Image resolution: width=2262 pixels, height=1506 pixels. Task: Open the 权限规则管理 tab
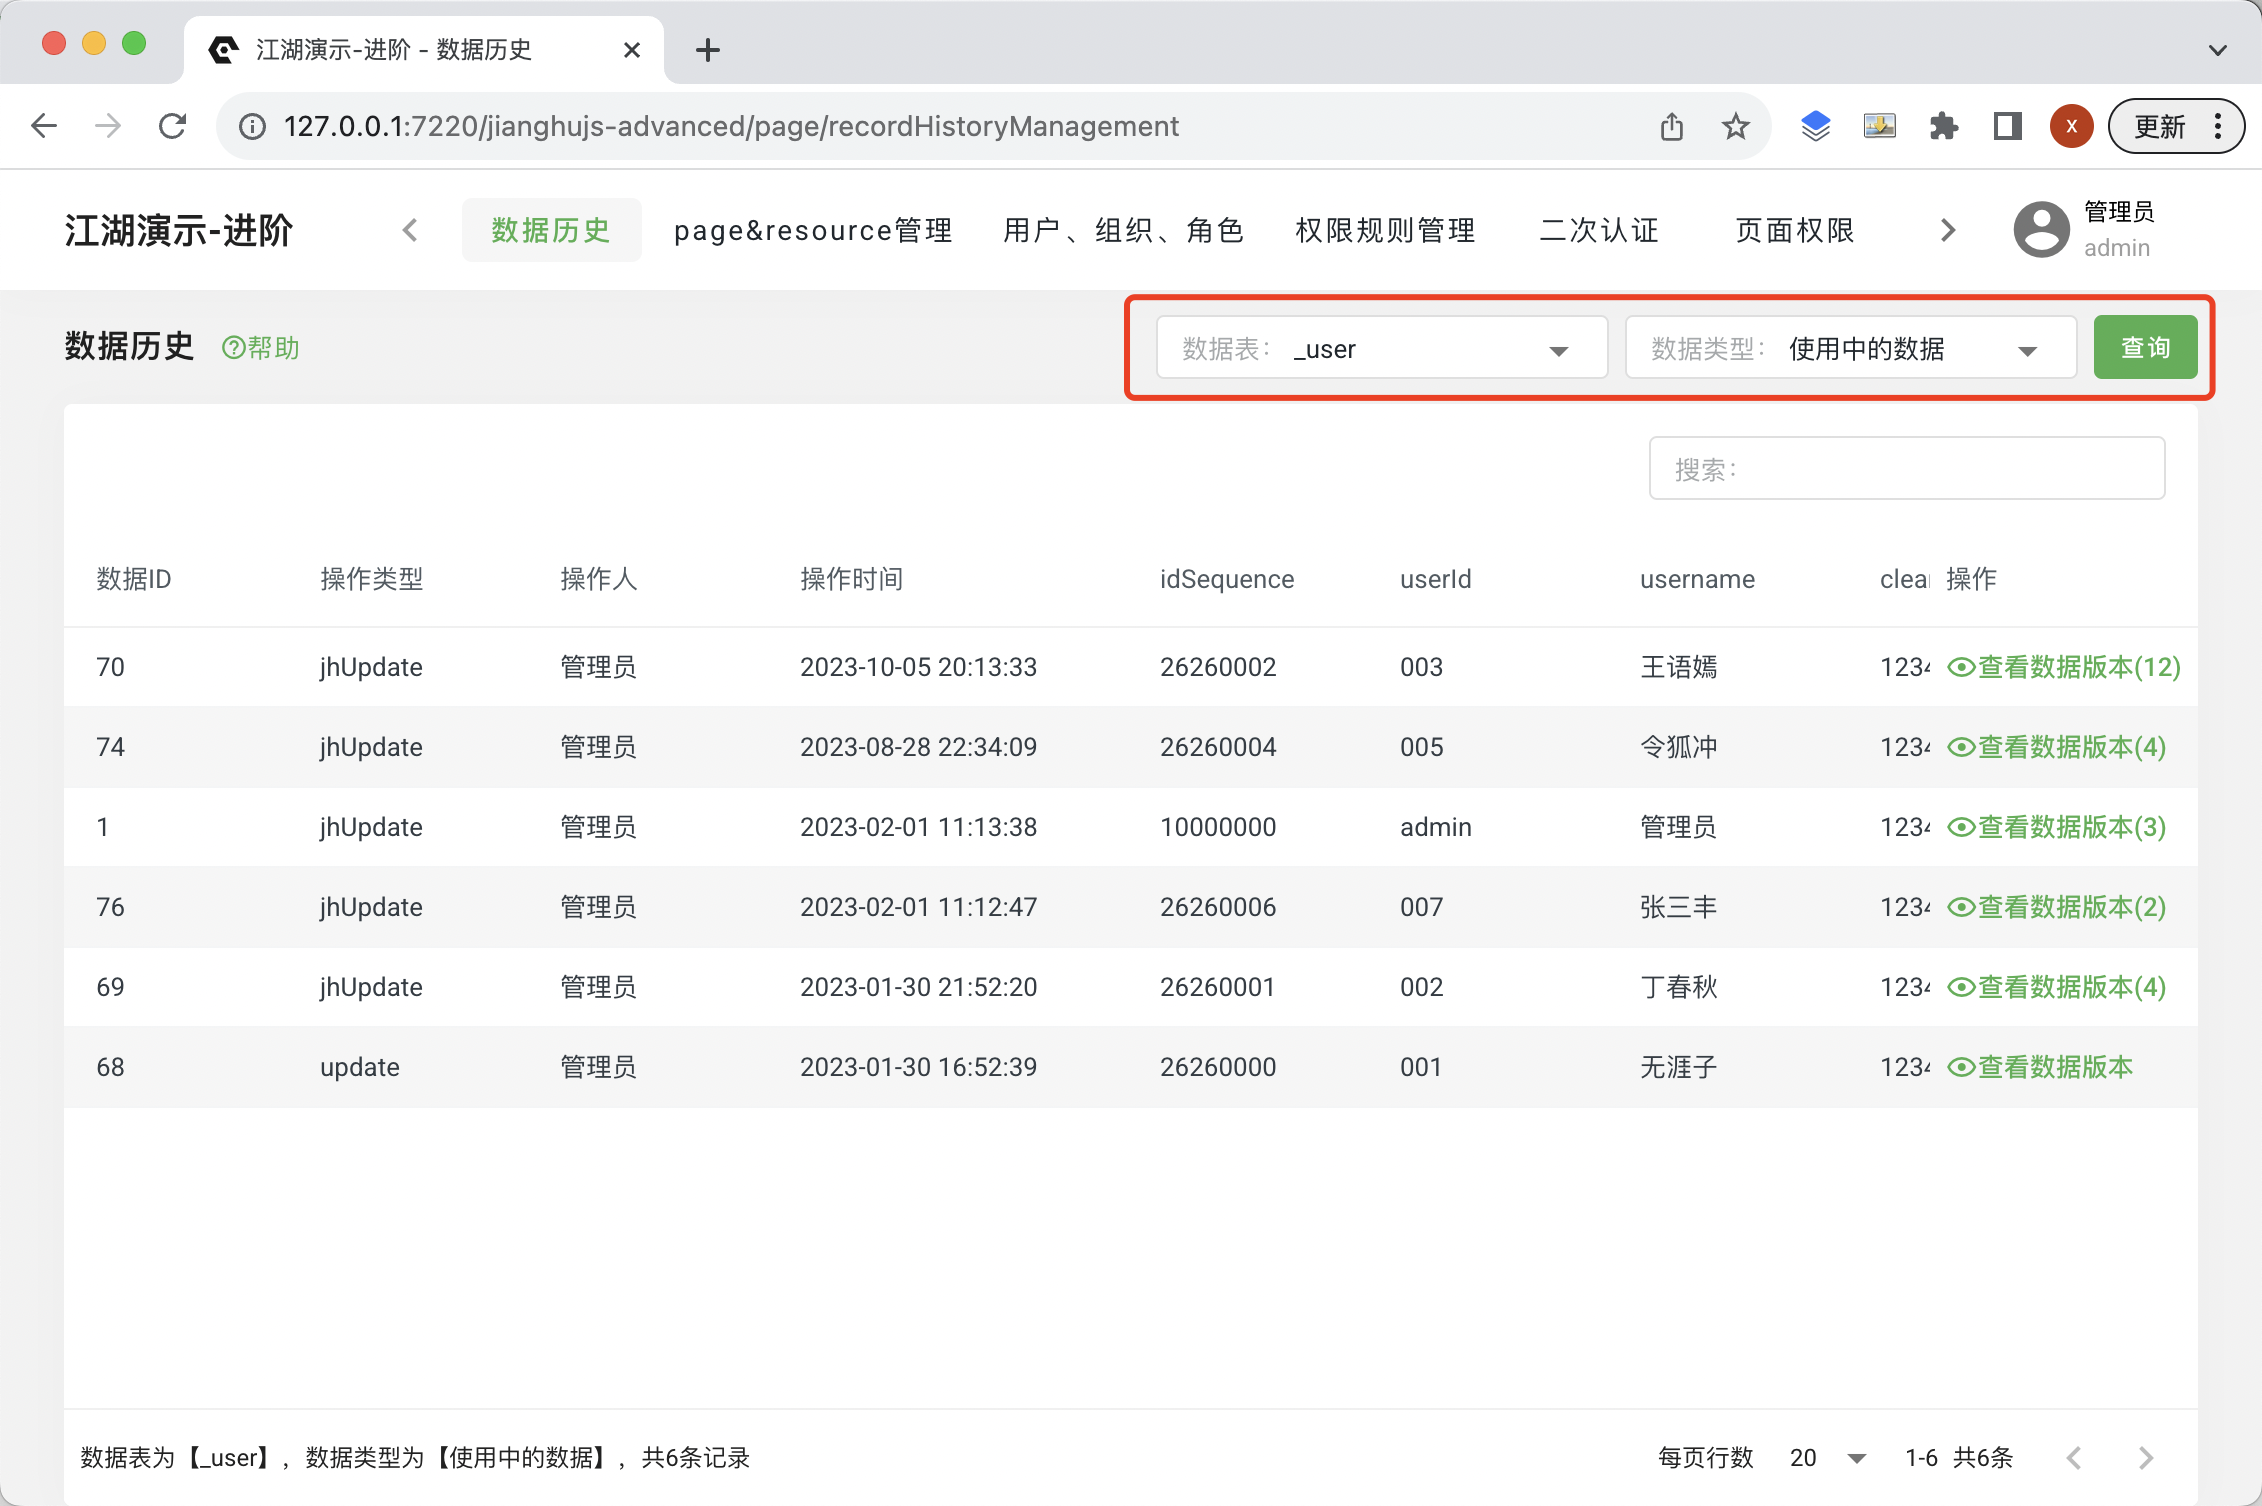coord(1385,230)
